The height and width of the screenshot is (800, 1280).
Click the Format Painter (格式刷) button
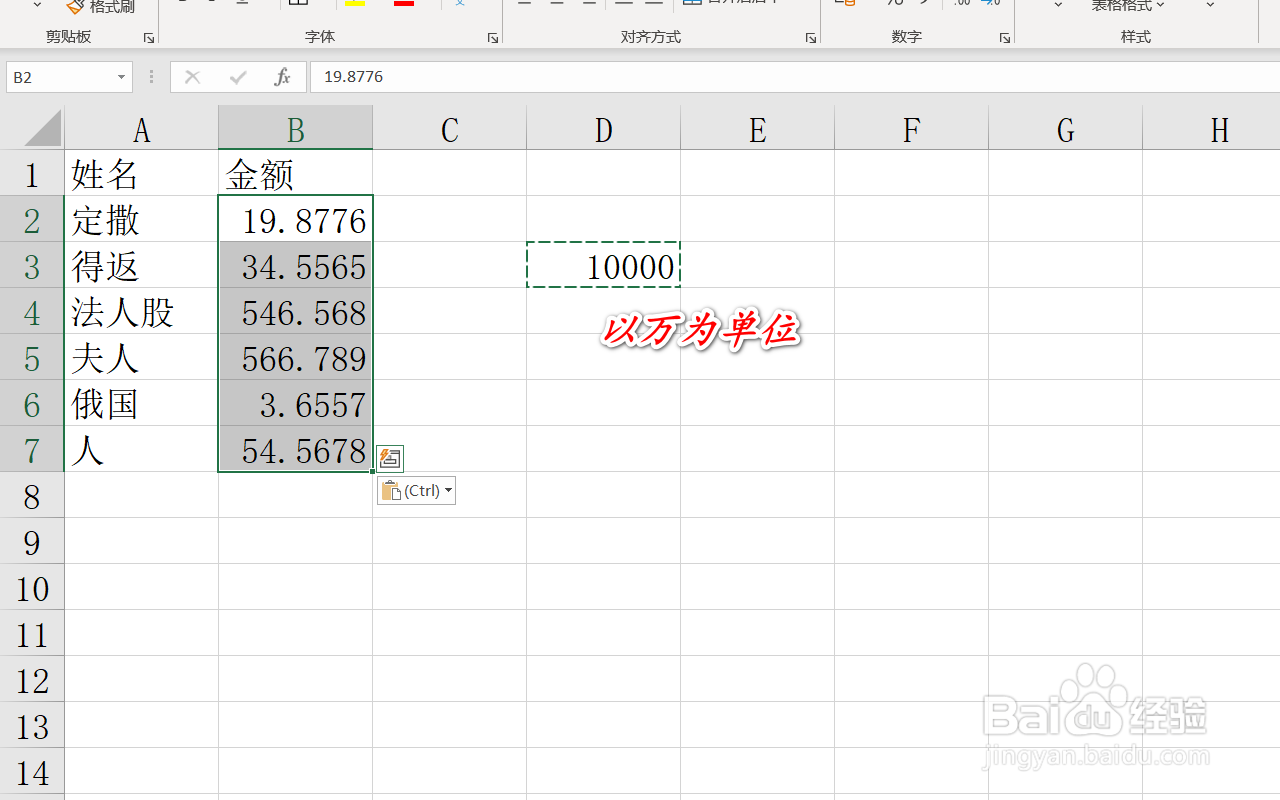coord(99,7)
